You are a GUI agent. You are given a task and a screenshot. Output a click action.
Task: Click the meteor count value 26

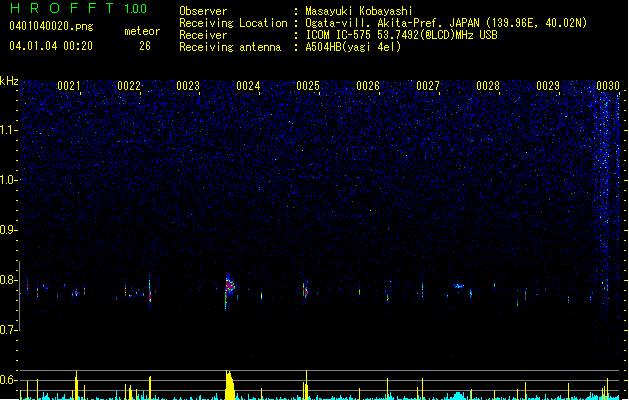(145, 46)
